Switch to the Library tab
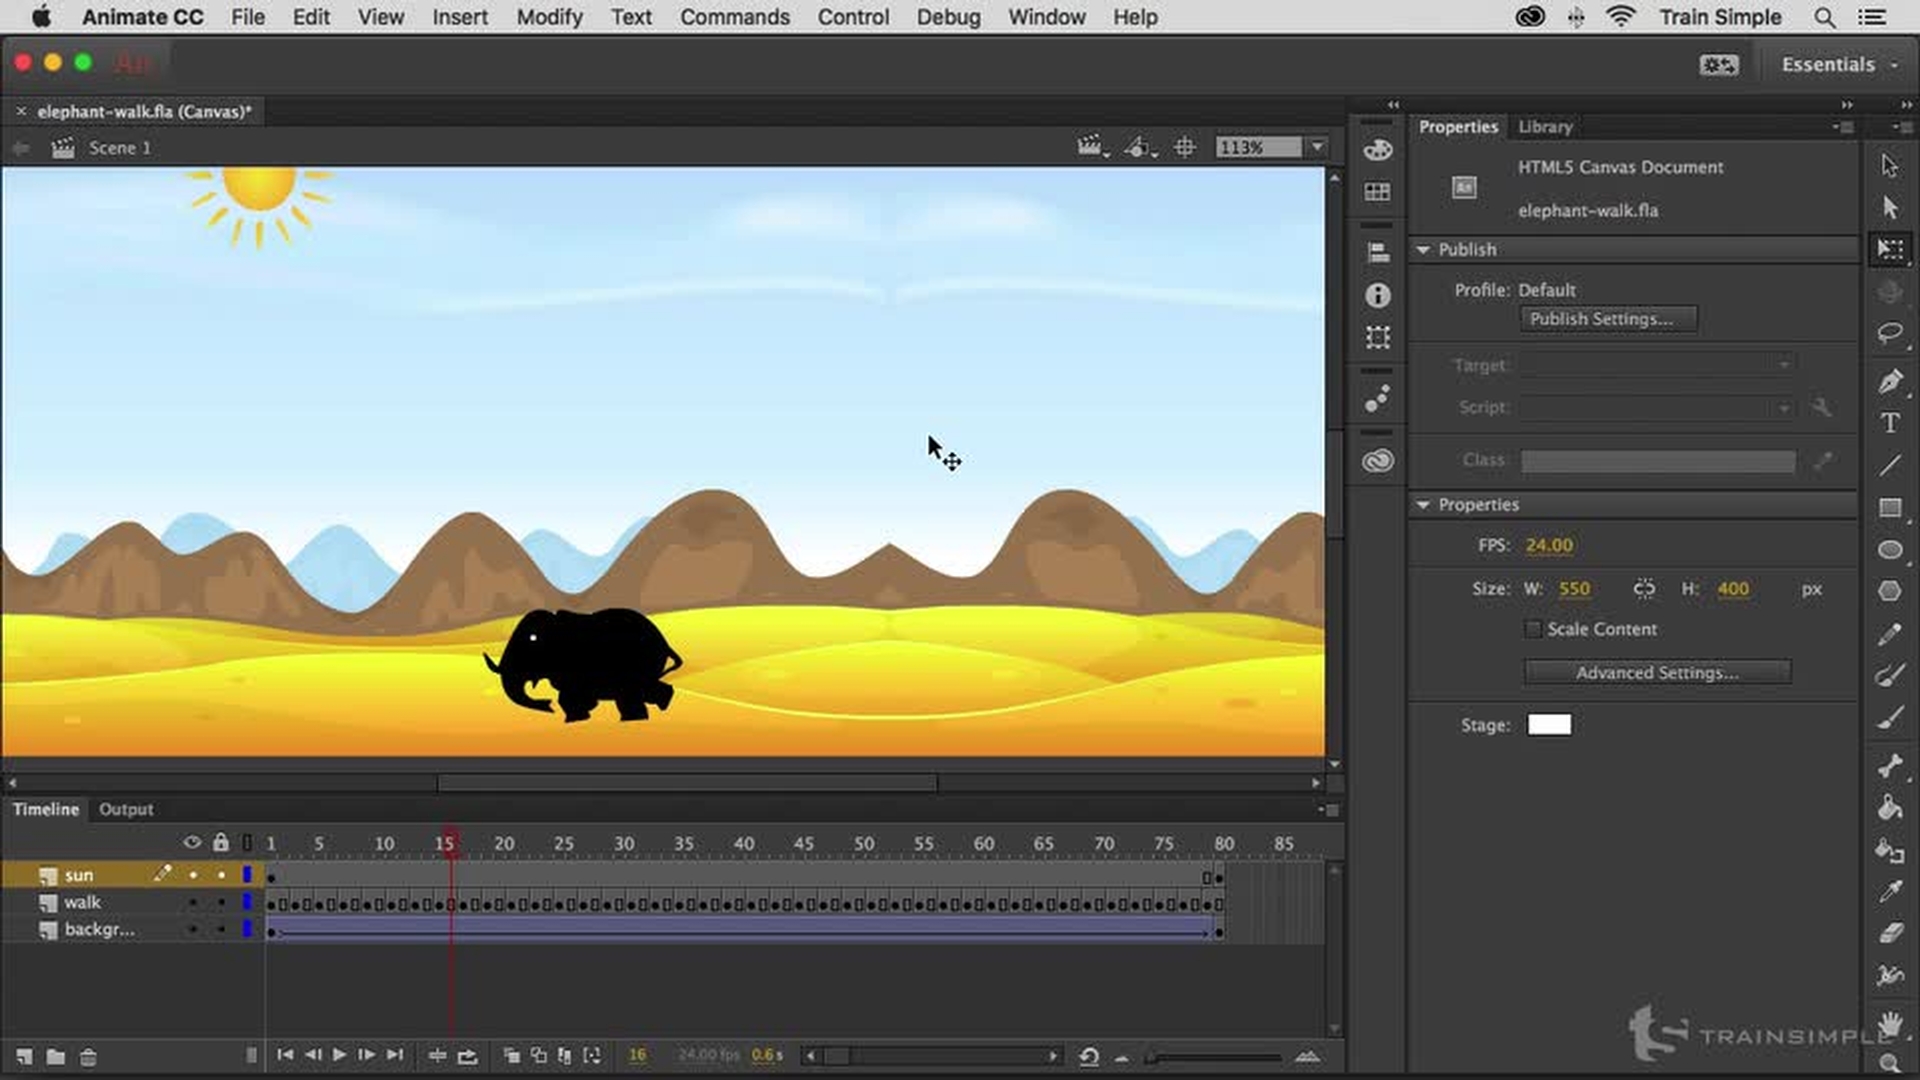Screen dimensions: 1920x1080 pyautogui.click(x=1544, y=127)
